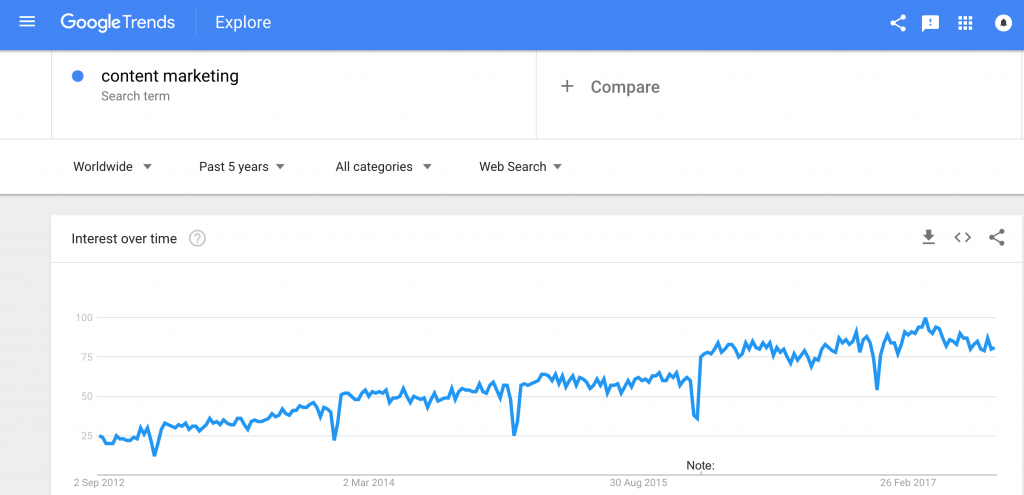The width and height of the screenshot is (1024, 495).
Task: Click the blue content marketing color dot
Action: coord(78,77)
